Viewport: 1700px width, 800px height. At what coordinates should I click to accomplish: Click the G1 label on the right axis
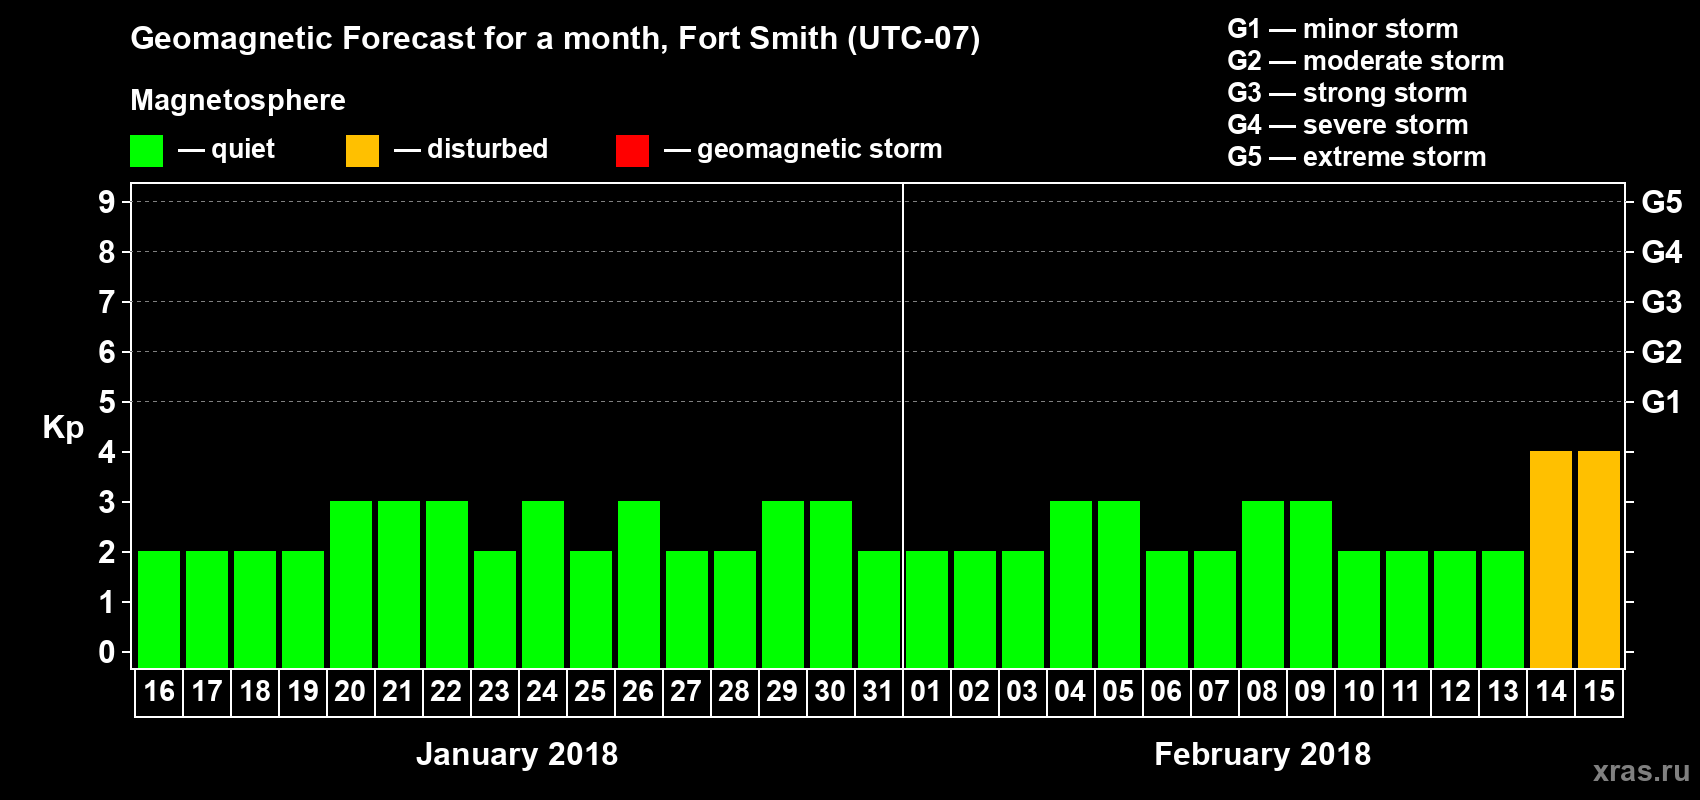click(x=1662, y=403)
